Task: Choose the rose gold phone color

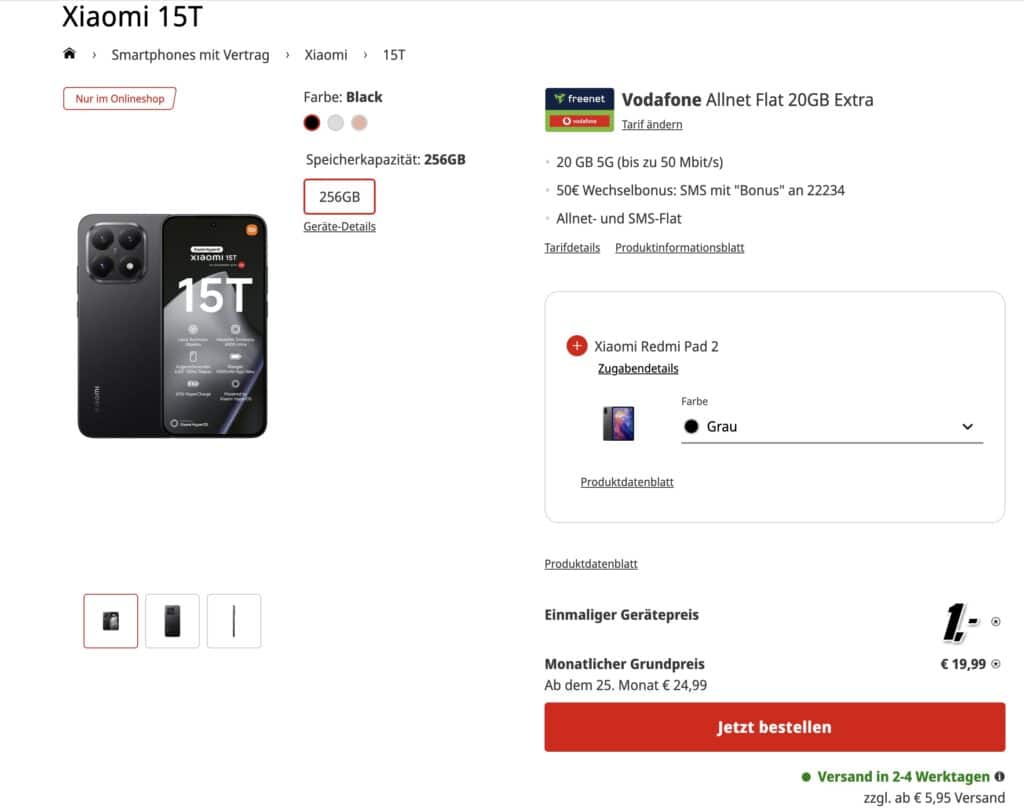Action: (359, 123)
